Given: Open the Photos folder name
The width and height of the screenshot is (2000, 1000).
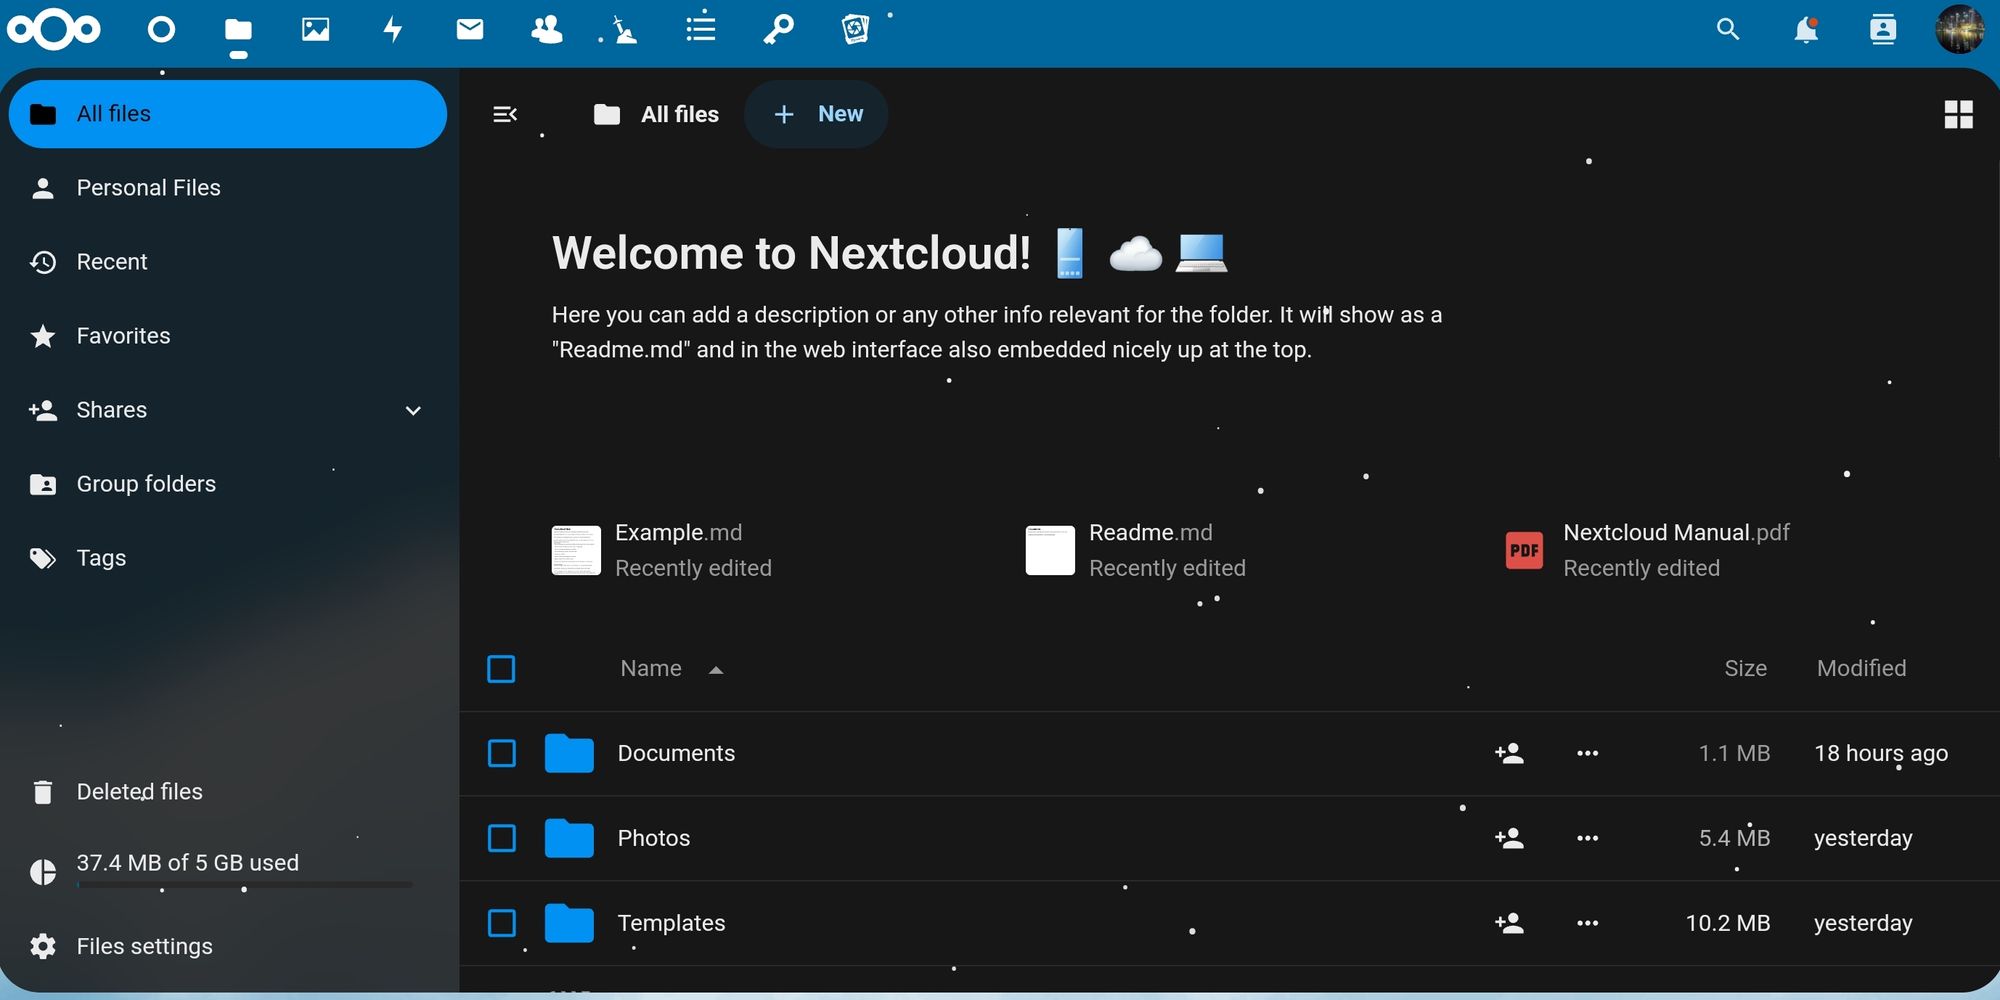Looking at the screenshot, I should 654,838.
